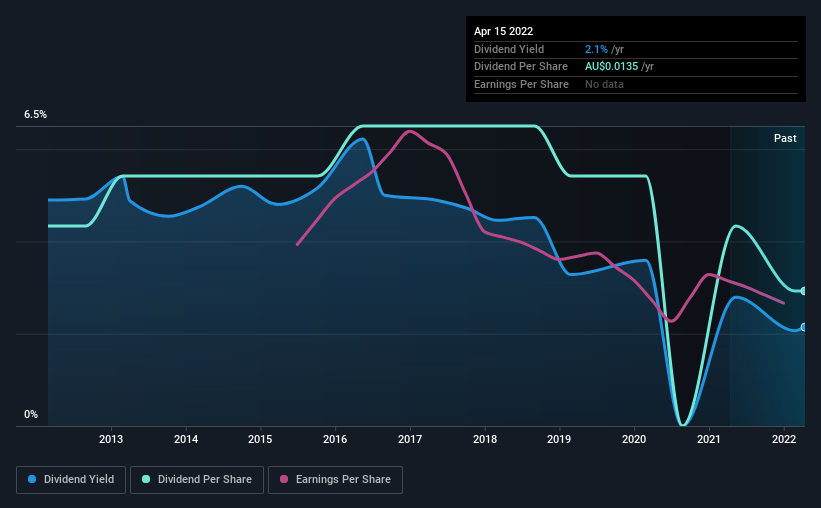Screen dimensions: 821x508
Task: Click the 6.5% y-axis label
Action: coord(35,115)
